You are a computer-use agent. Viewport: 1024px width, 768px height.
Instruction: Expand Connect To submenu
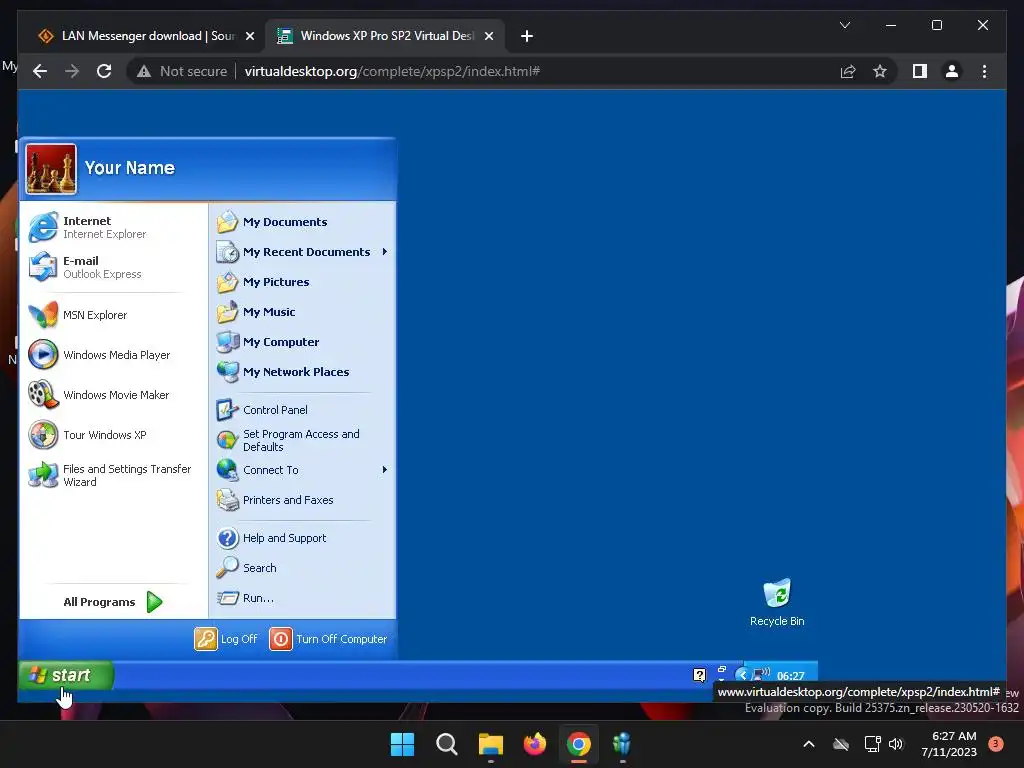pyautogui.click(x=385, y=470)
